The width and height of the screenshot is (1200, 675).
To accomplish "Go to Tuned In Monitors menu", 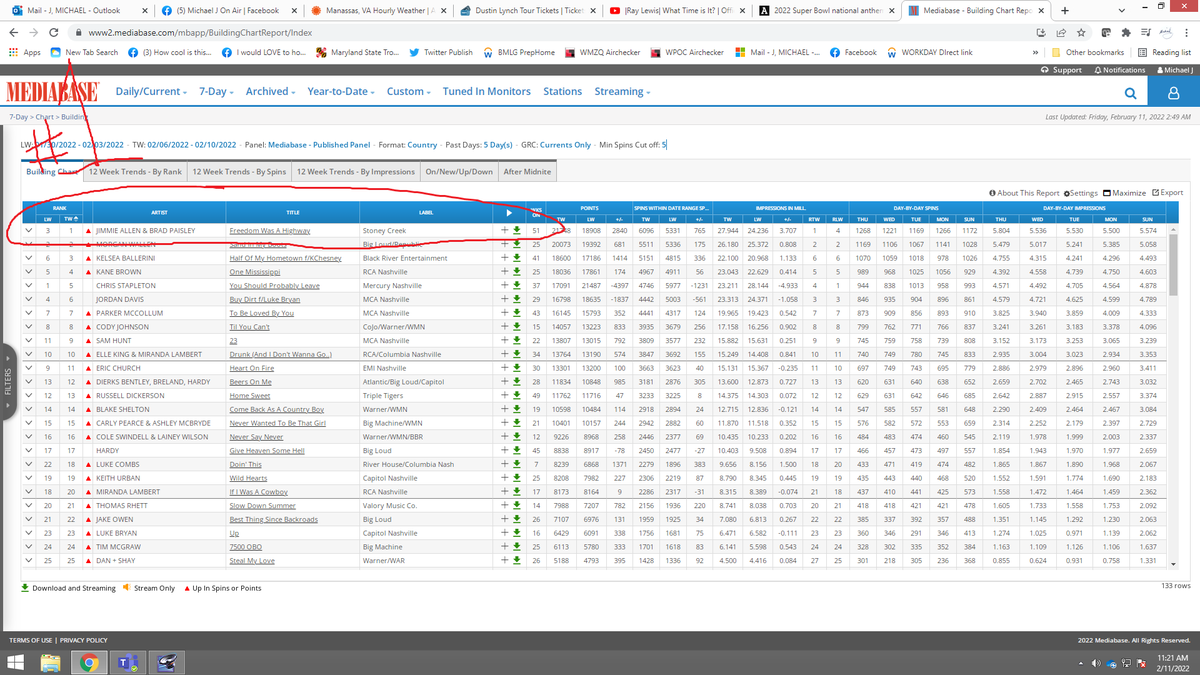I will coord(487,92).
